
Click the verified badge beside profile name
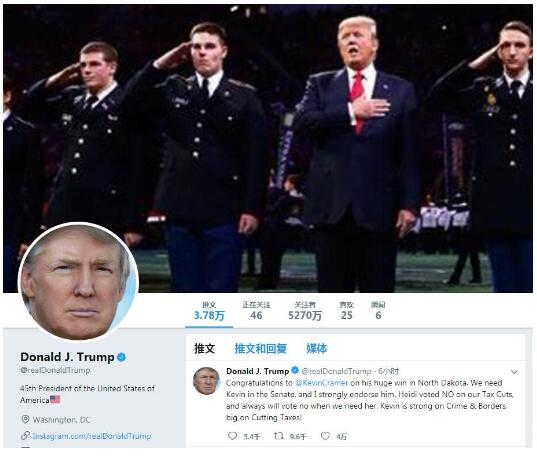pyautogui.click(x=121, y=357)
